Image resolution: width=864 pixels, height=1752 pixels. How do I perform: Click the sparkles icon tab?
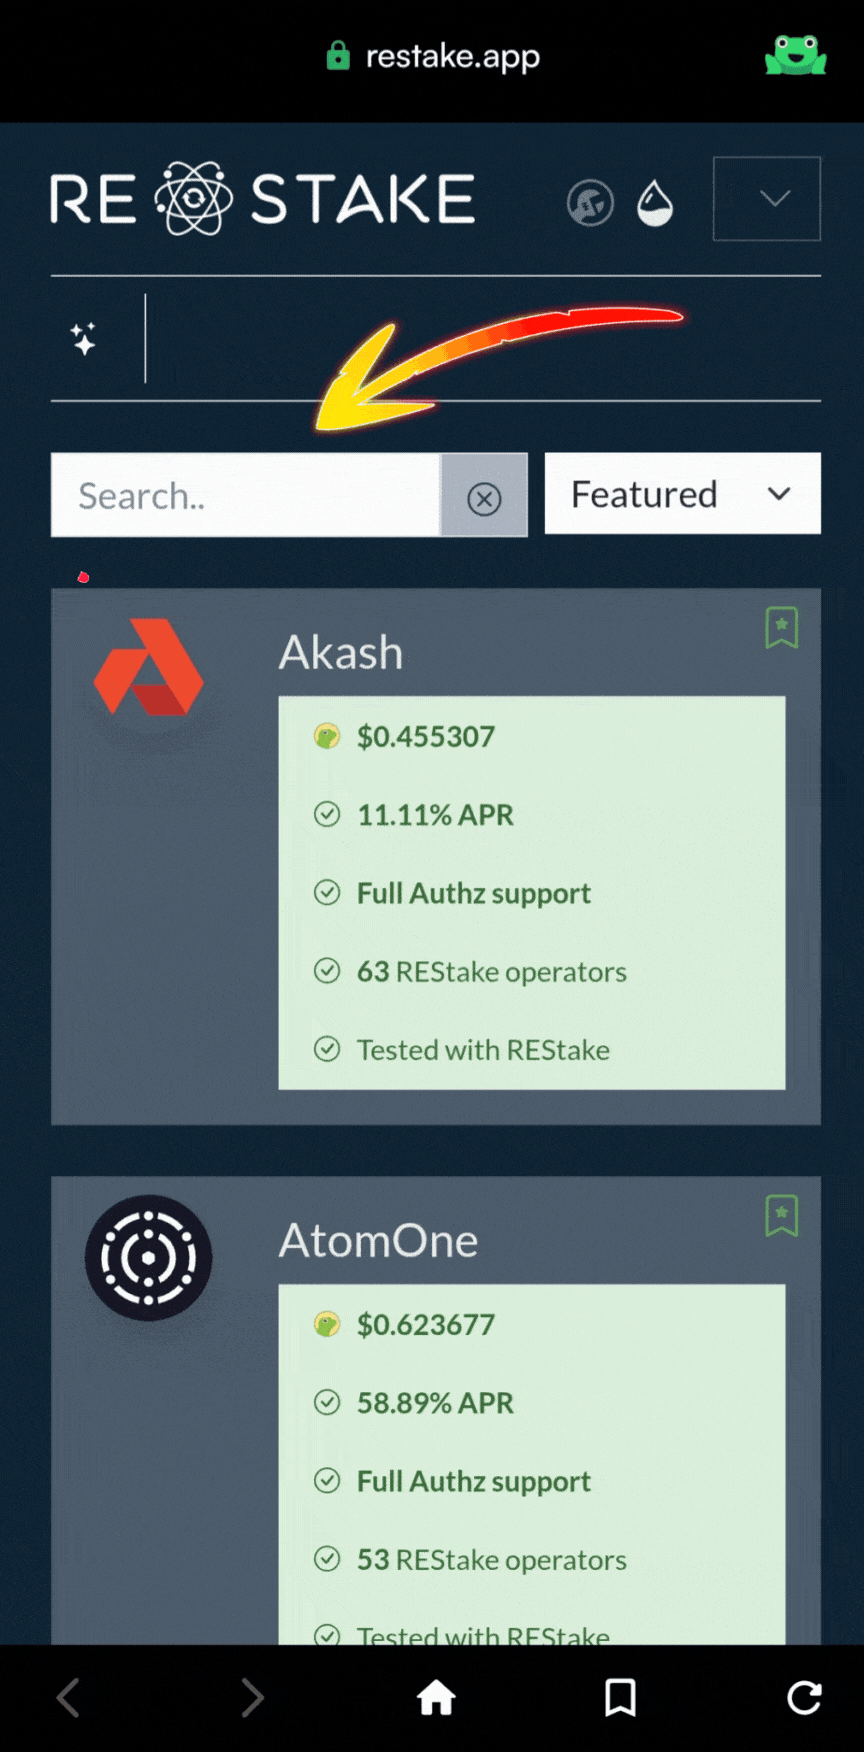(84, 338)
